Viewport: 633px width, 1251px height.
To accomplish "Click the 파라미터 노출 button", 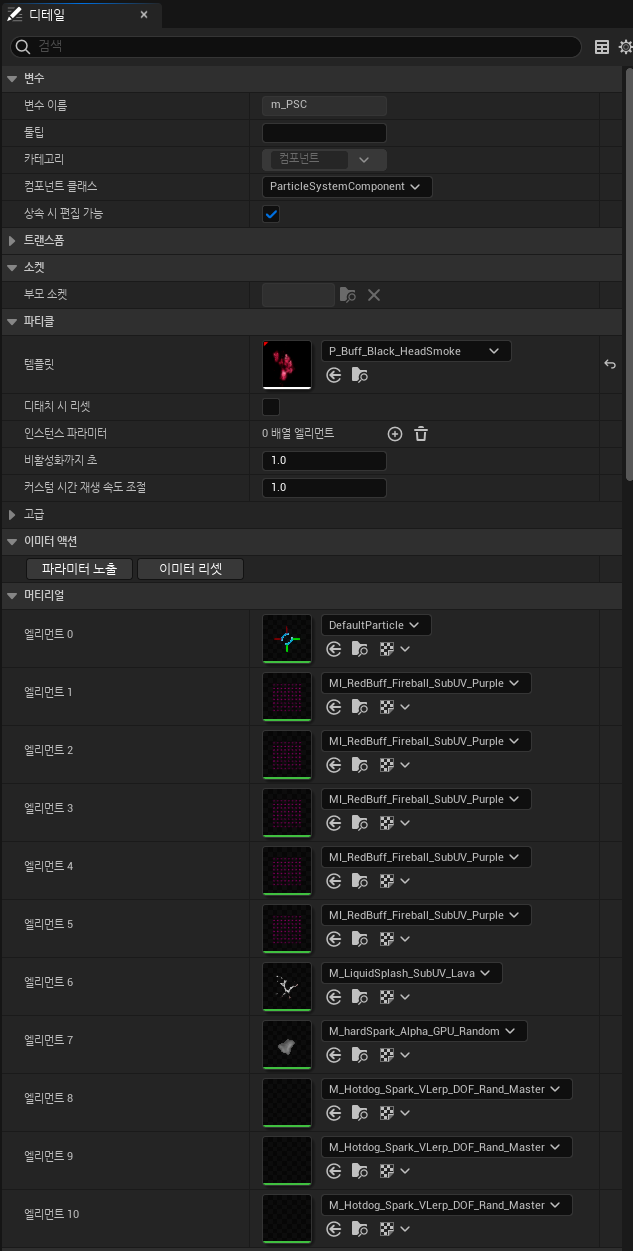I will (x=80, y=569).
